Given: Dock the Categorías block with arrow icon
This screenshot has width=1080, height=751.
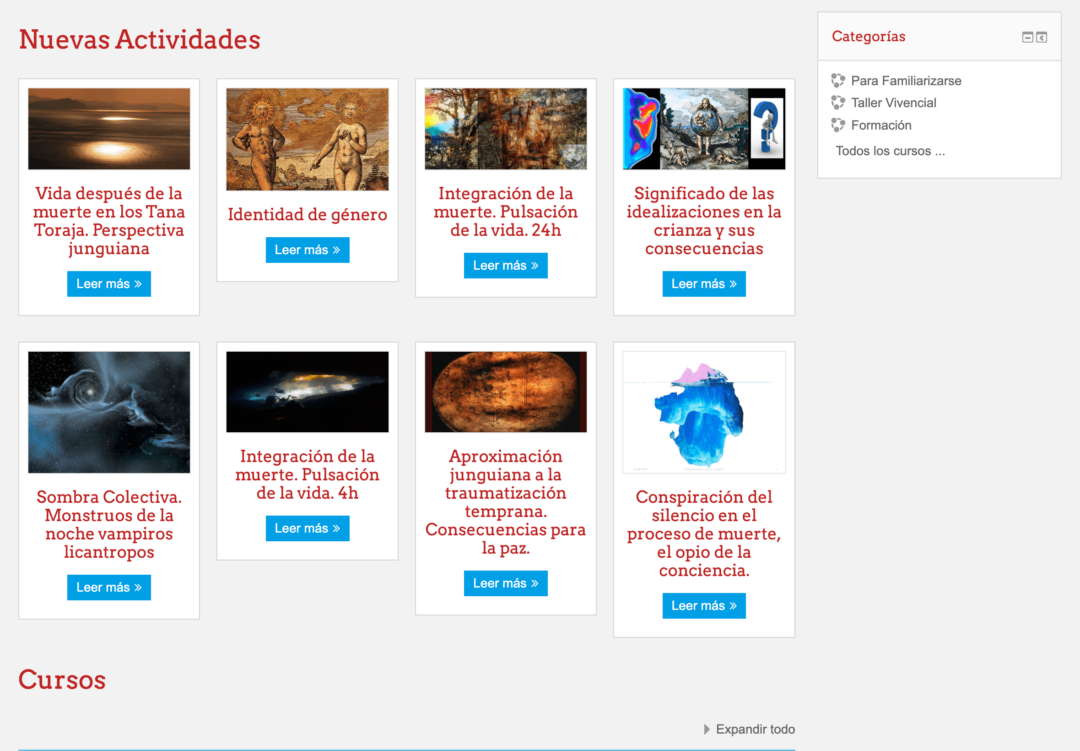Looking at the screenshot, I should [x=1041, y=37].
